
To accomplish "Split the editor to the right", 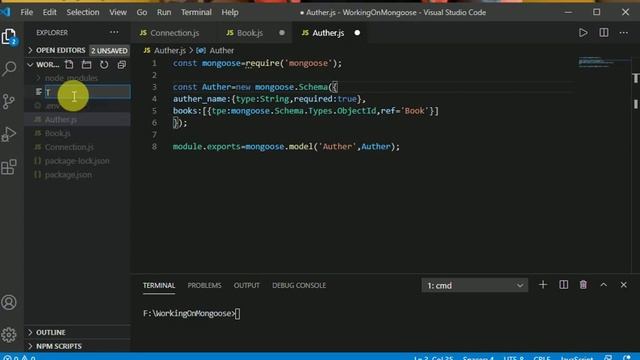I will 604,33.
